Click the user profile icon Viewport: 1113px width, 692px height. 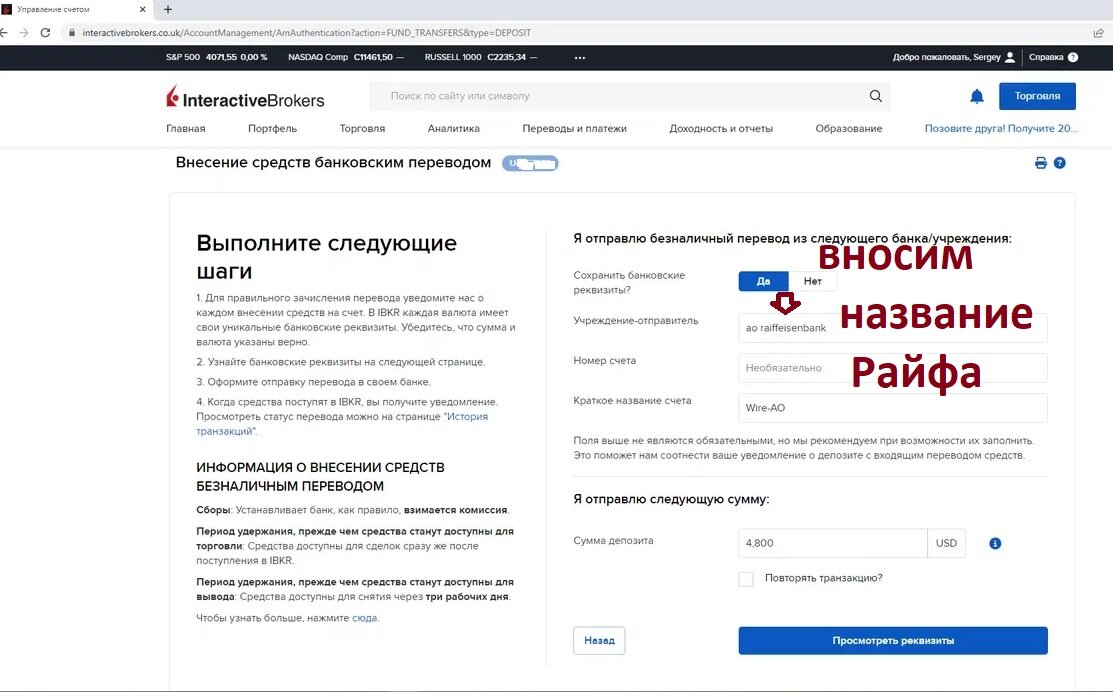click(x=1010, y=57)
